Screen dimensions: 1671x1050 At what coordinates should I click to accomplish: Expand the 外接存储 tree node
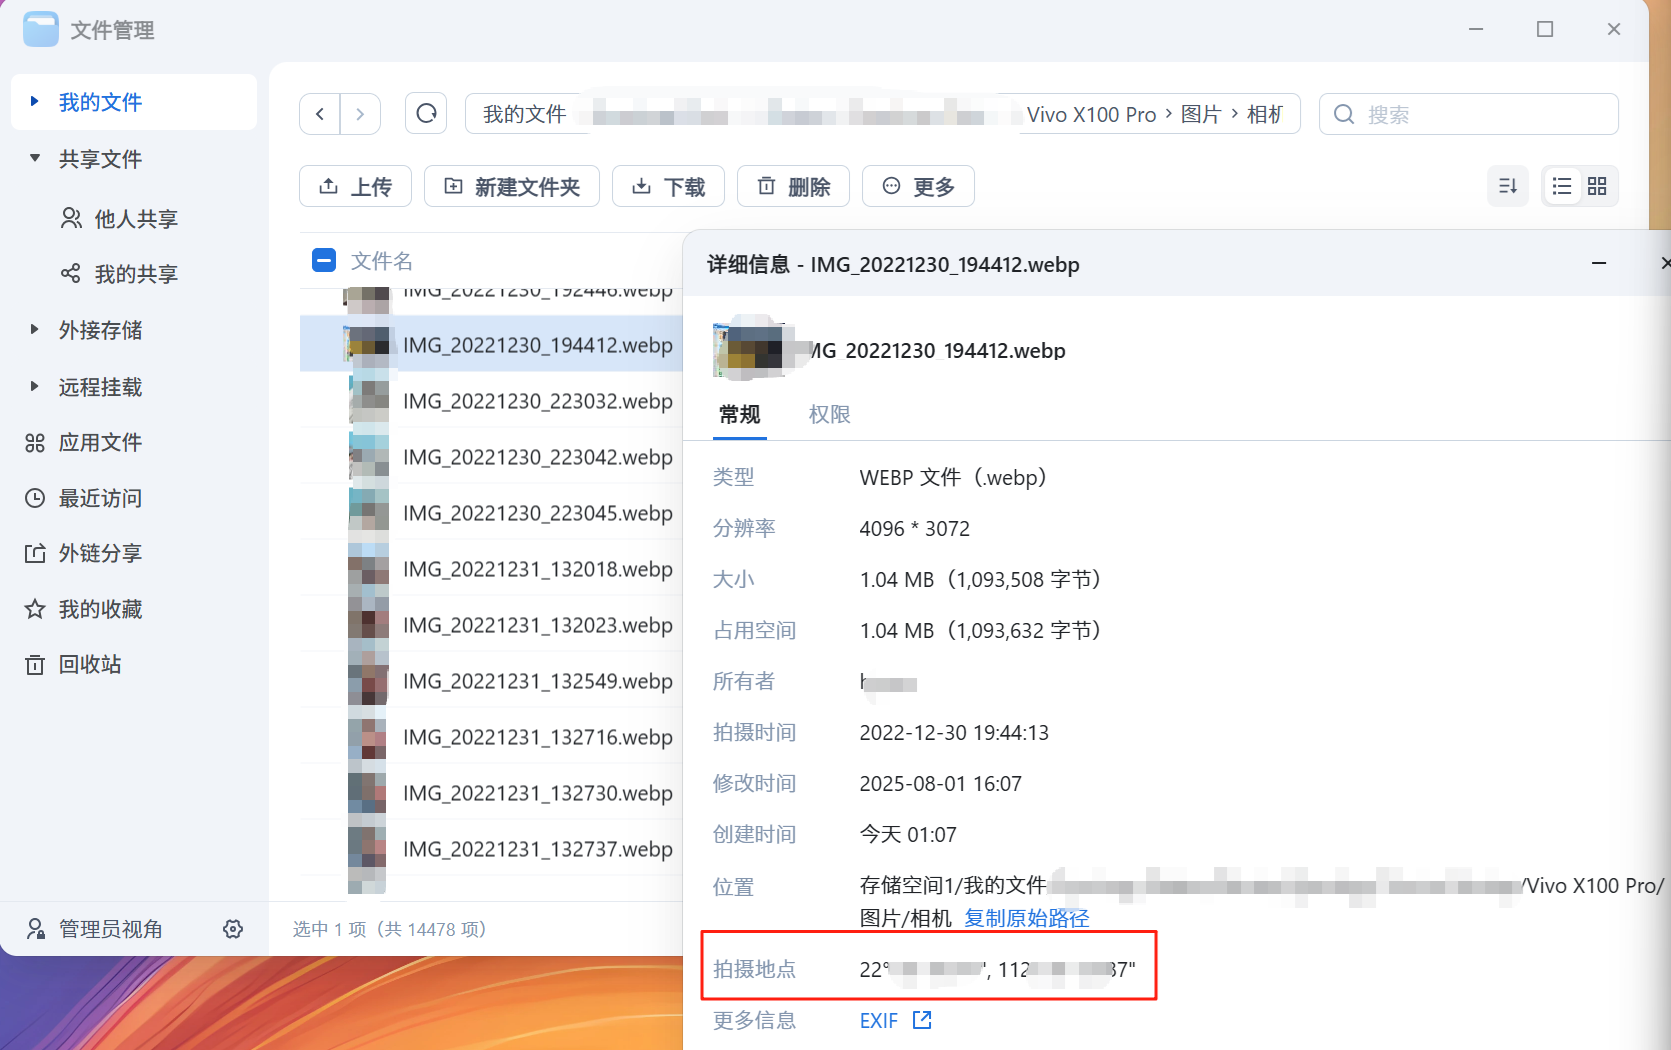coord(35,330)
